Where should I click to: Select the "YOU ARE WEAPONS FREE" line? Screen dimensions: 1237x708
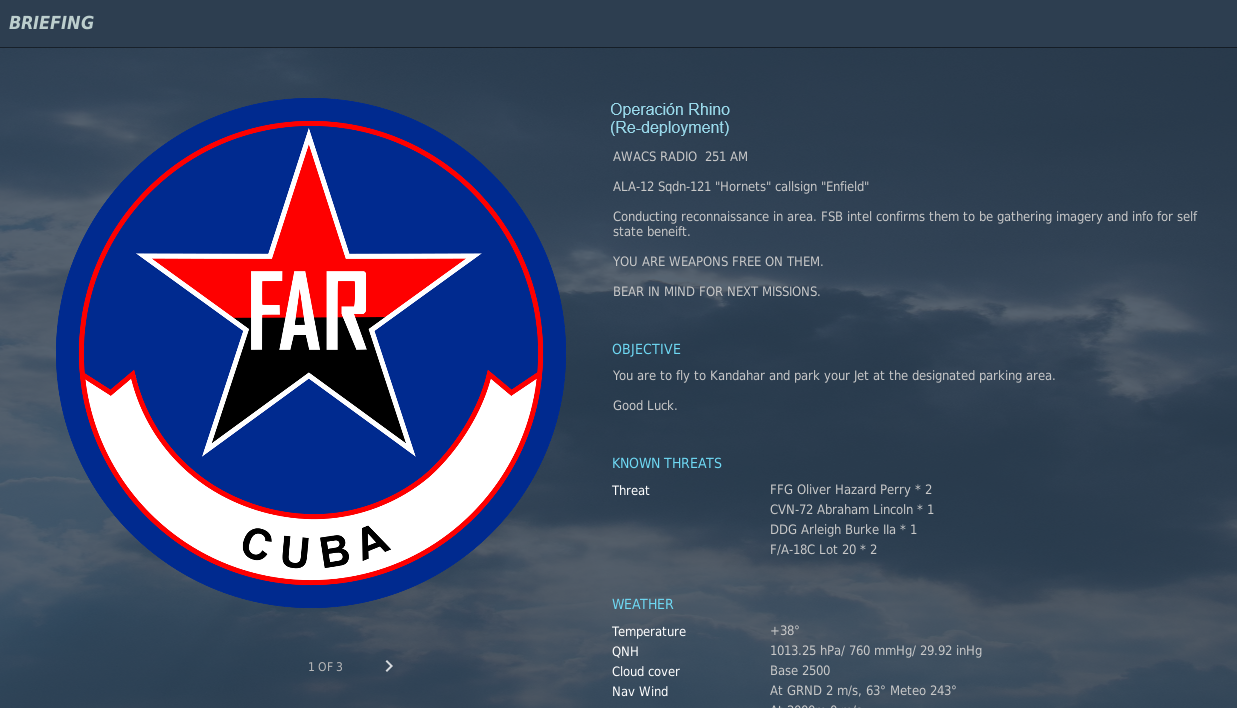point(717,262)
